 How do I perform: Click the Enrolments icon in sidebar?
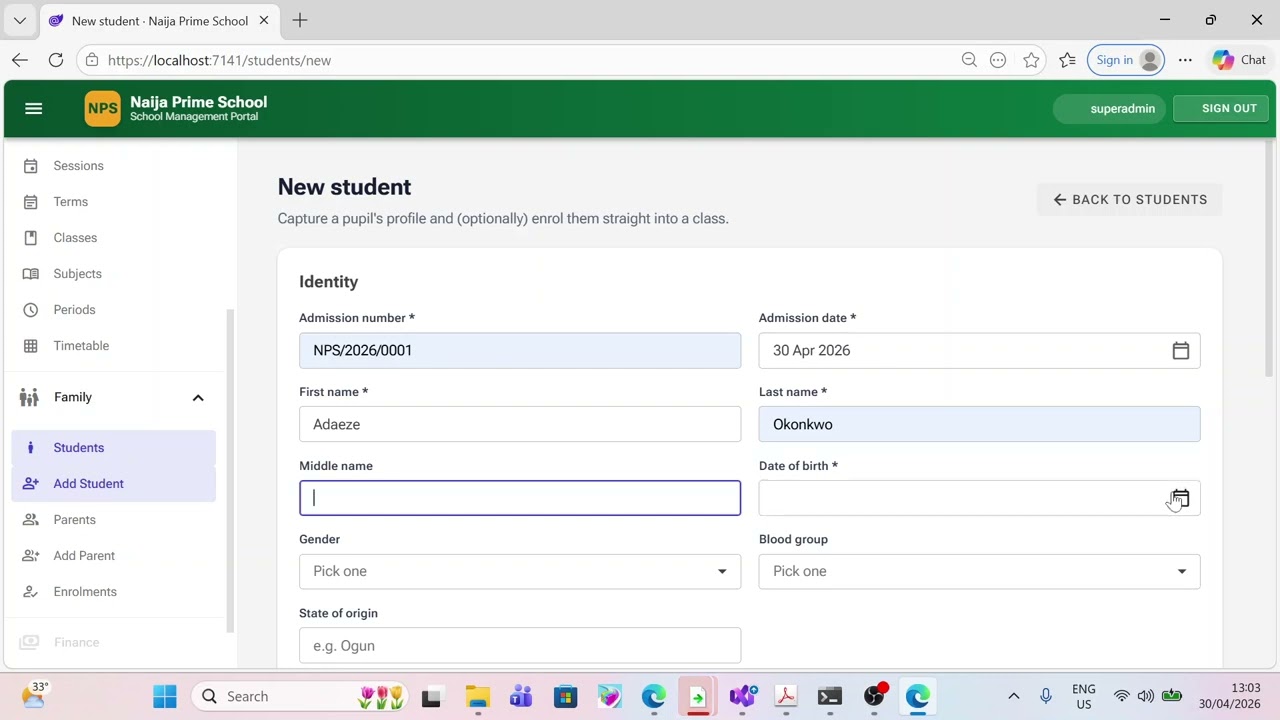31,592
